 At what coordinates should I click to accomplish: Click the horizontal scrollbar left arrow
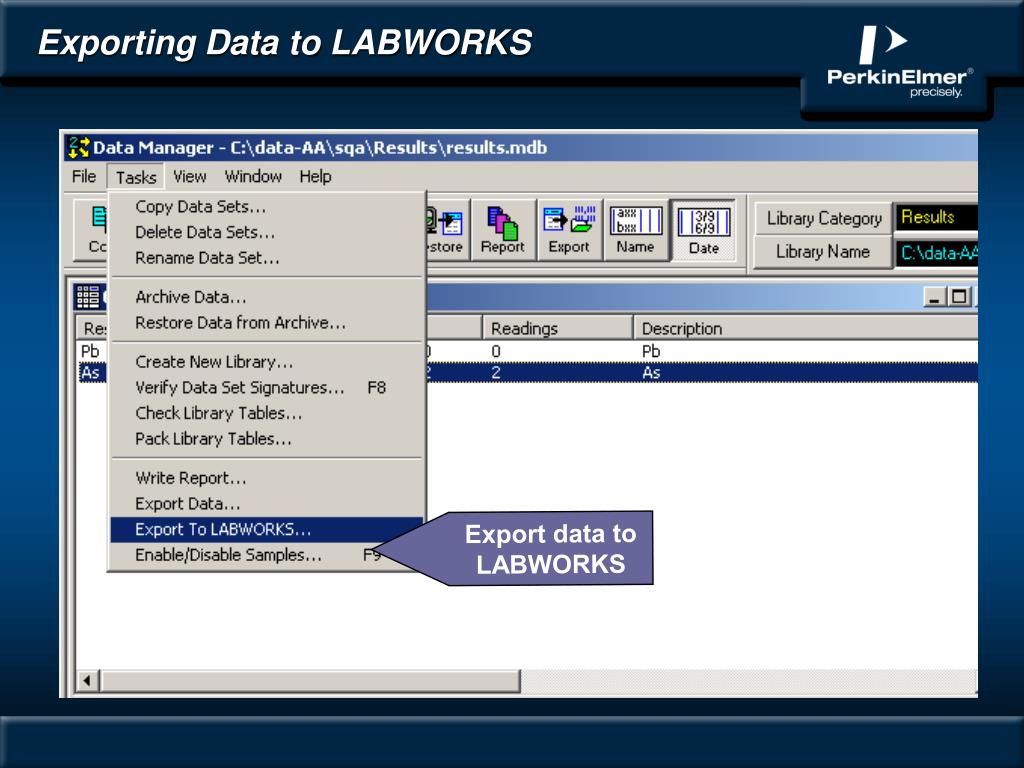tap(88, 680)
